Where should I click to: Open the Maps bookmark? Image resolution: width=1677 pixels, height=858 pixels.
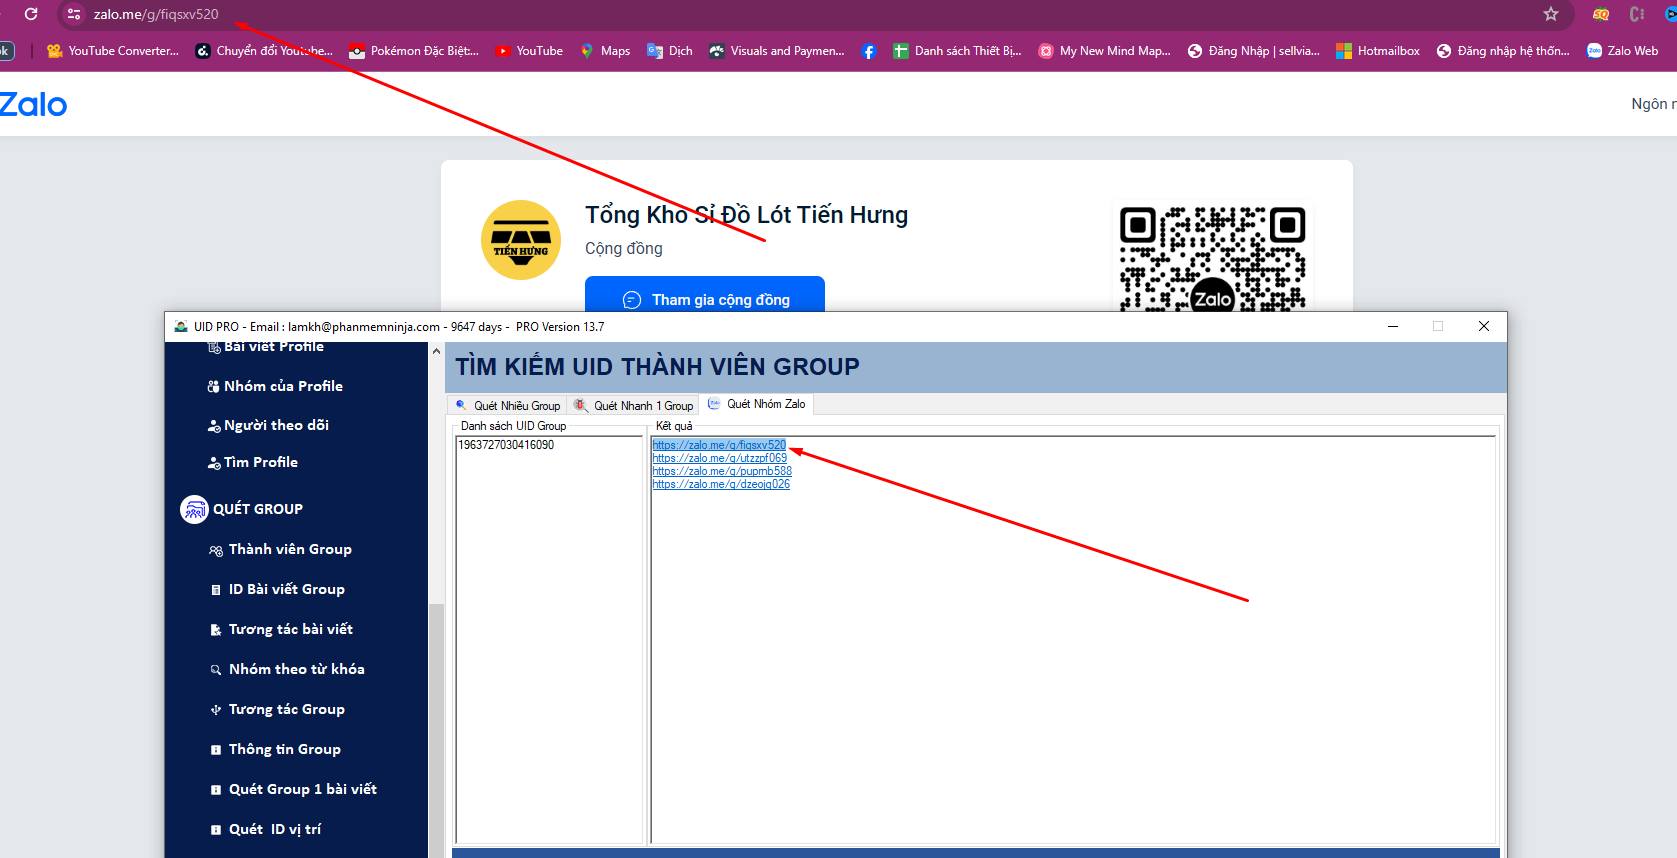tap(605, 51)
